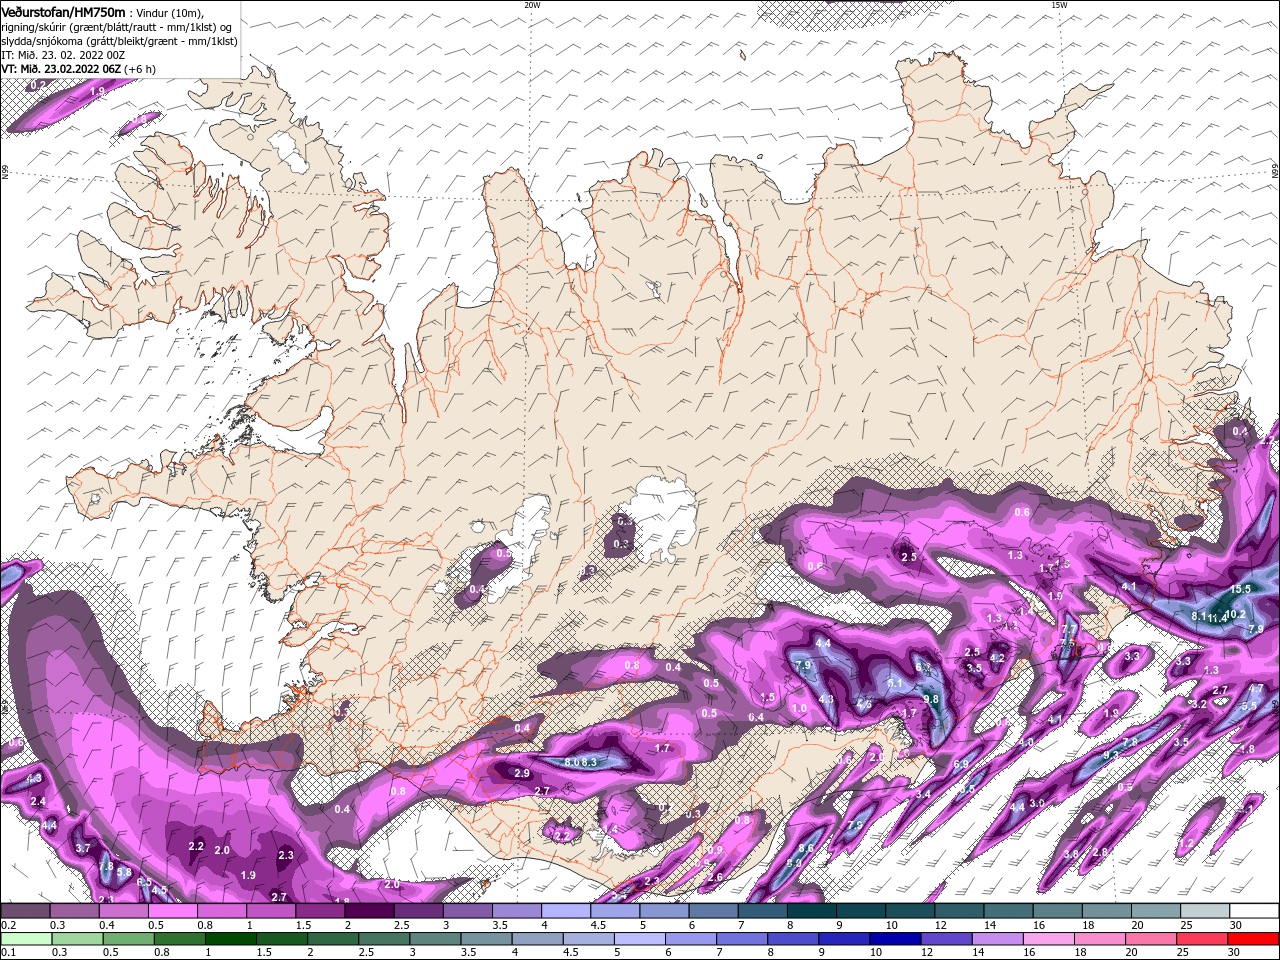This screenshot has height=960, width=1280.
Task: Select the 9 royal blue swatch in lower legend
Action: coord(844,939)
